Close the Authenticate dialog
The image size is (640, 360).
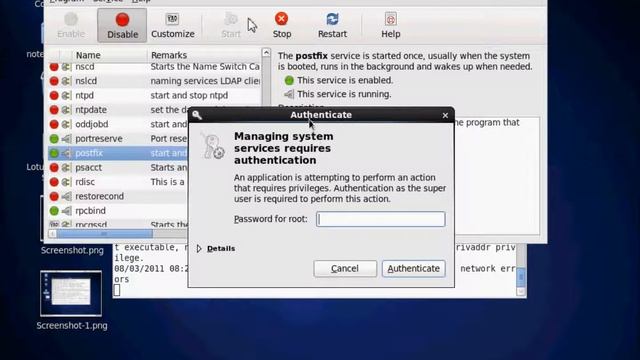click(x=445, y=116)
